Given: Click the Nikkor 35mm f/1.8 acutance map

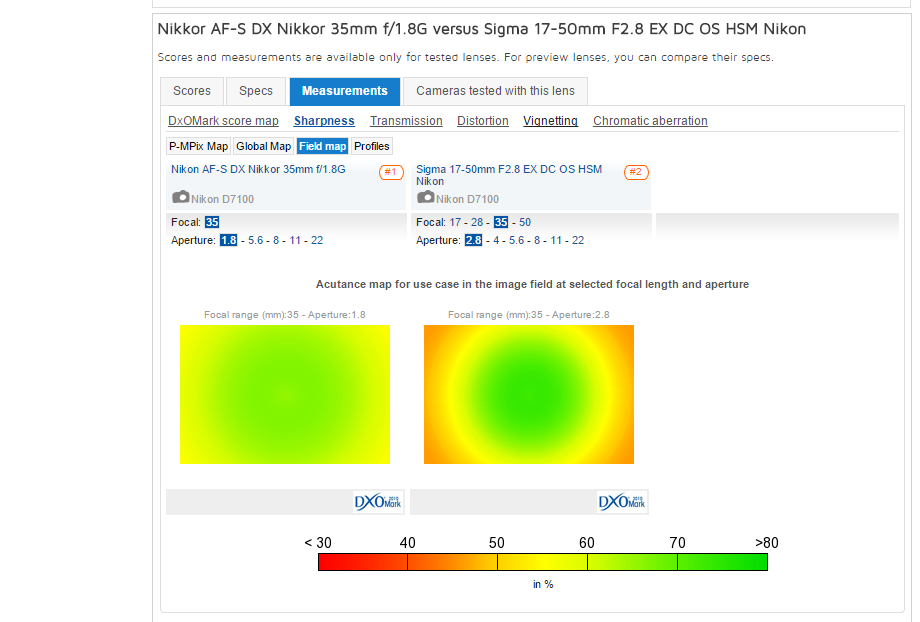Looking at the screenshot, I should pos(285,394).
